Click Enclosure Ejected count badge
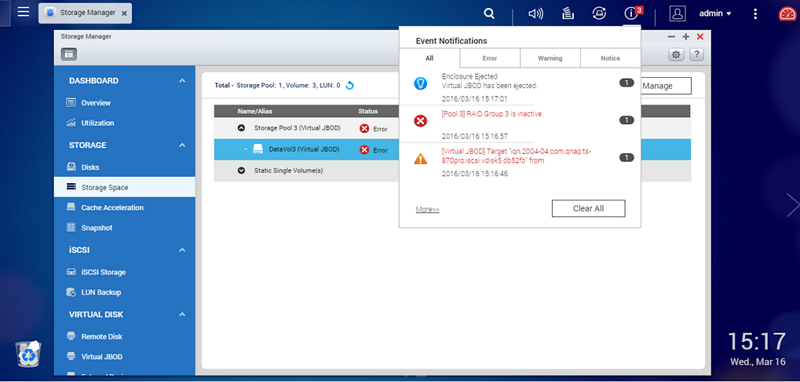Screen dimensions: 800x382 coord(627,83)
